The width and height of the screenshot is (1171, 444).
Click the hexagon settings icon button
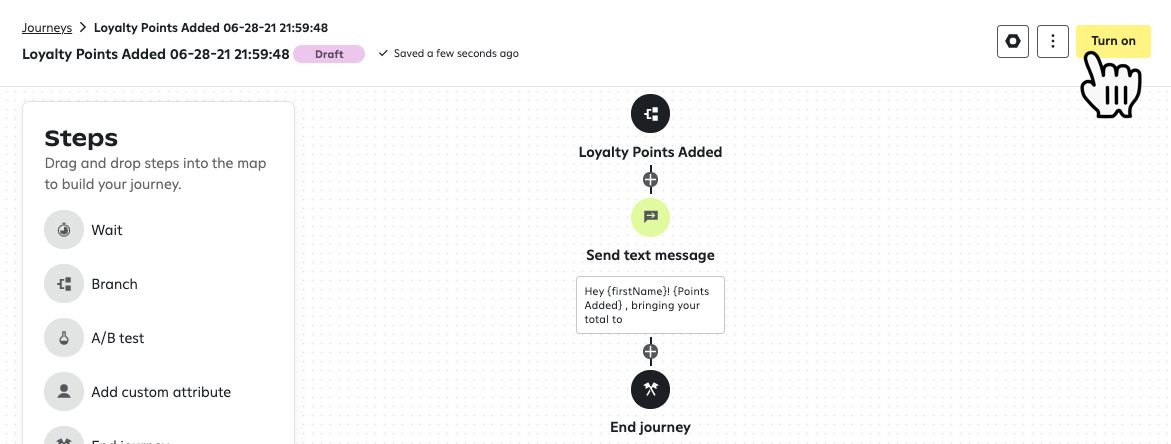click(1013, 41)
